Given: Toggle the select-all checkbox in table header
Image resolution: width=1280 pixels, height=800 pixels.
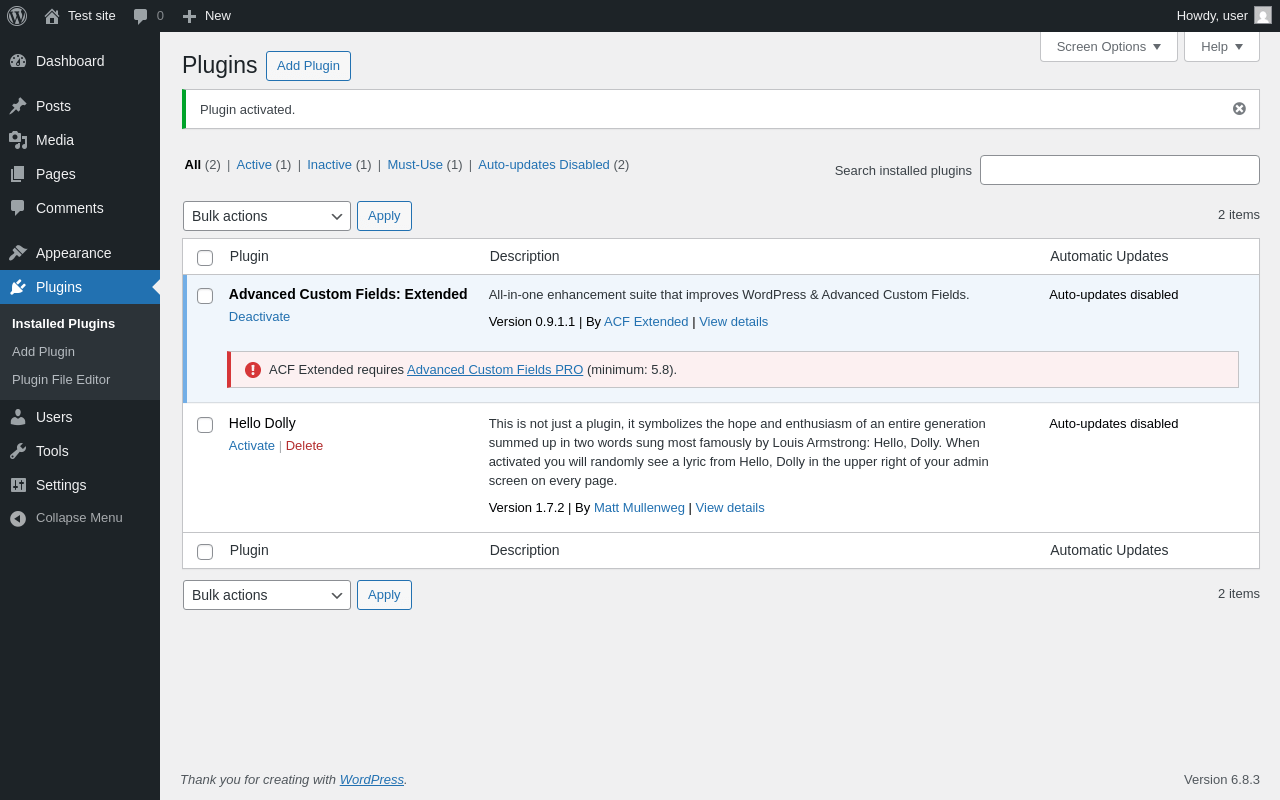Looking at the screenshot, I should 205,258.
